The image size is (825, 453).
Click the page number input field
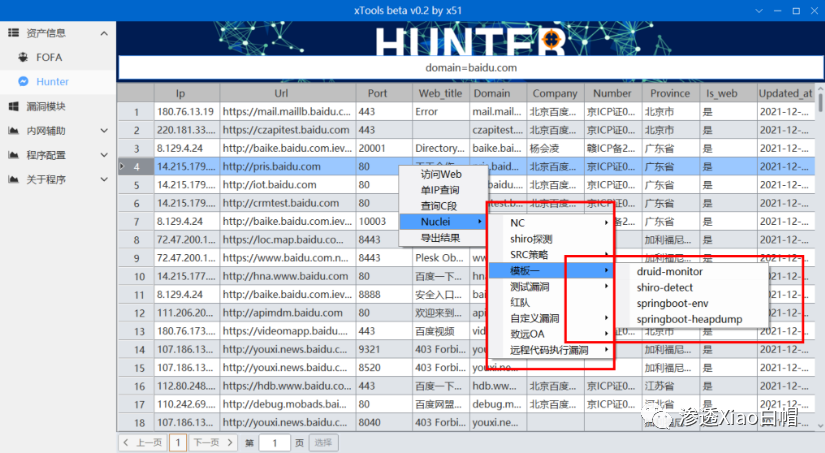[275, 442]
